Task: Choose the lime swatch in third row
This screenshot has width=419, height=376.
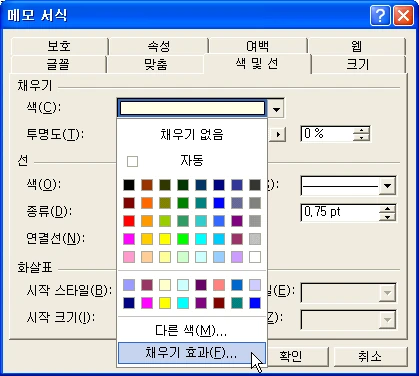Action: tap(165, 221)
